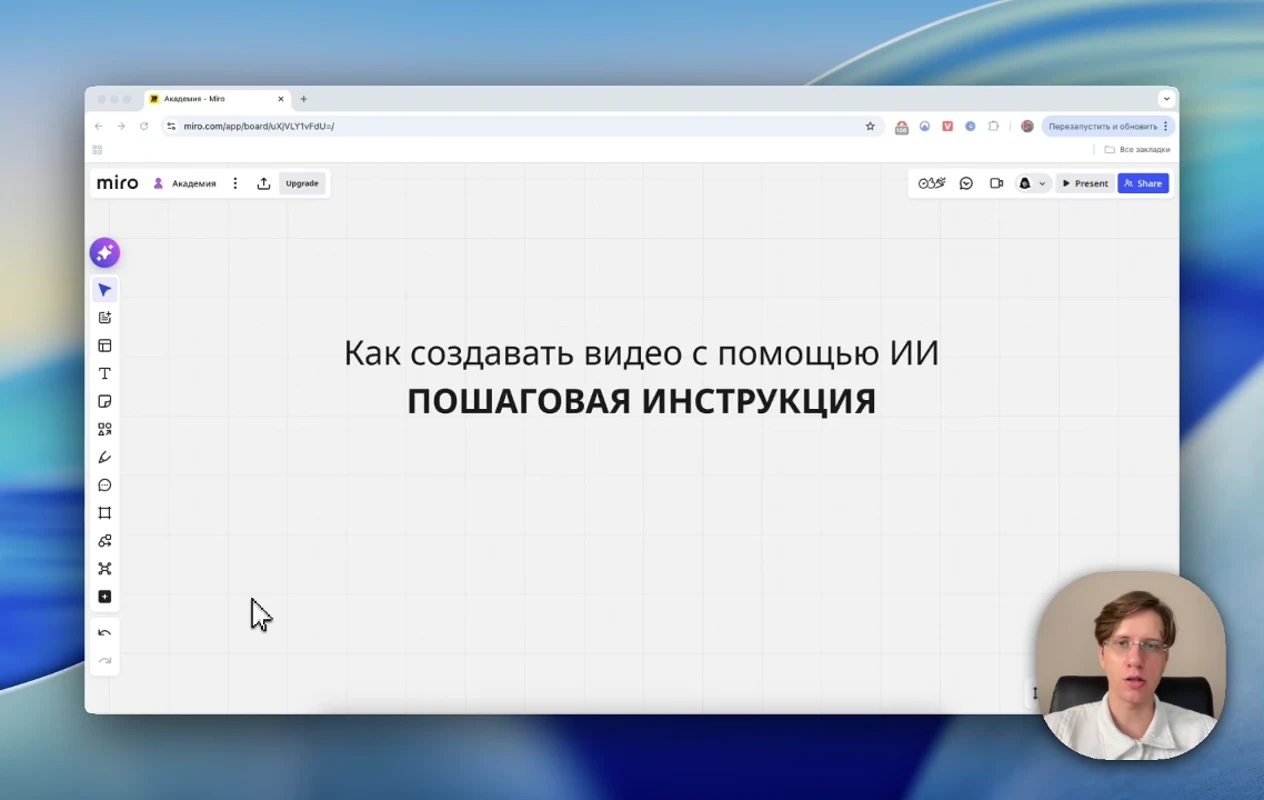This screenshot has width=1264, height=800.
Task: Select the Text tool
Action: pyautogui.click(x=105, y=374)
